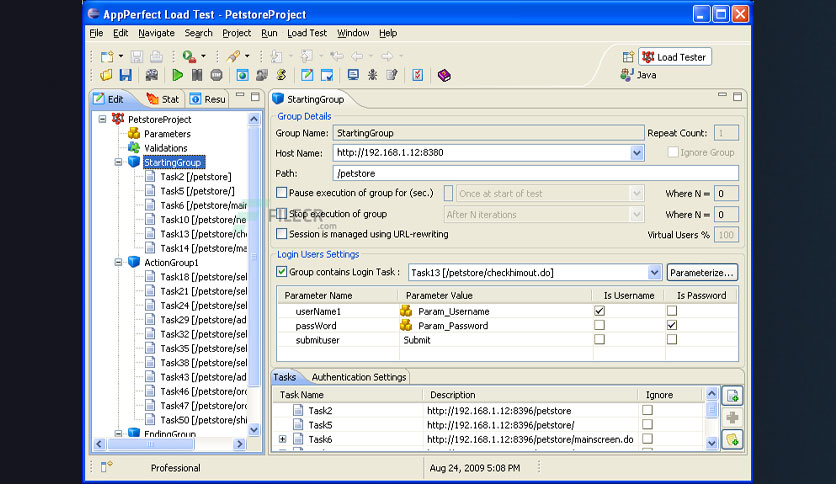Click the Group Name input field

(488, 133)
